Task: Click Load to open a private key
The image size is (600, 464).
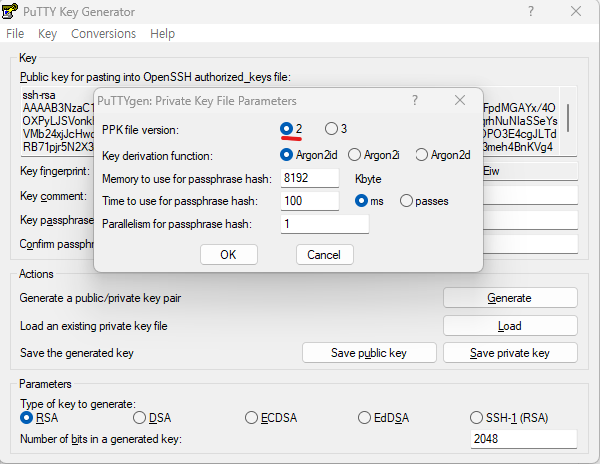Action: pyautogui.click(x=510, y=326)
